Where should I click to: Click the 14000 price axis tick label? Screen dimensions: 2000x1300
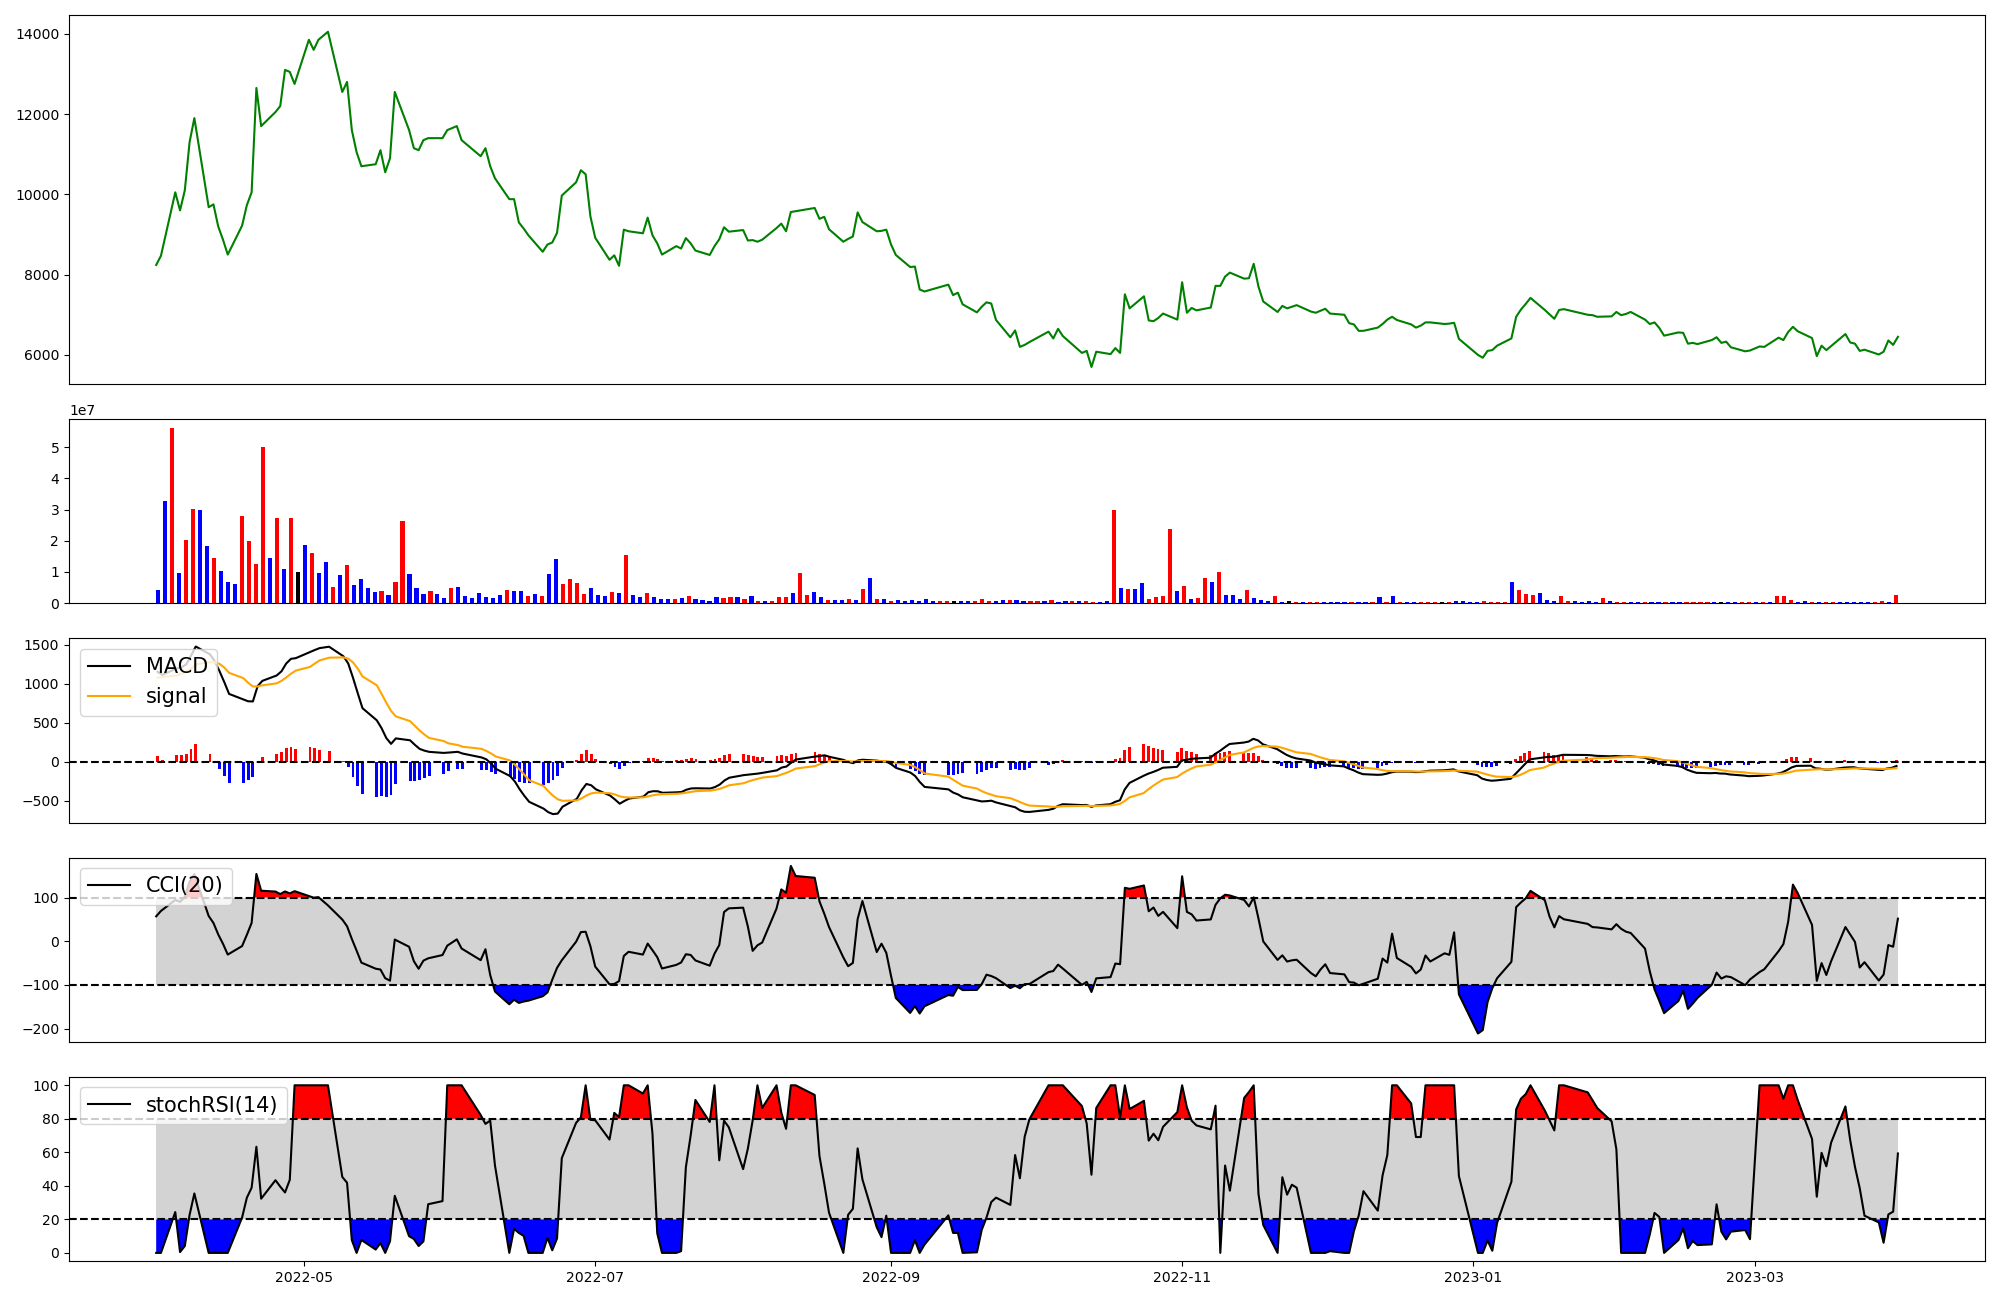(x=38, y=35)
